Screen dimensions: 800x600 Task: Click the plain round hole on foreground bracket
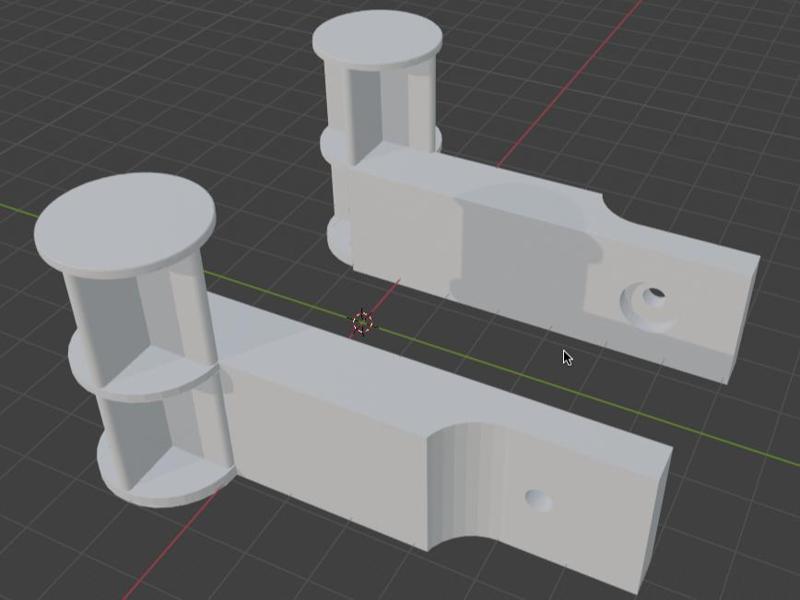tap(538, 501)
